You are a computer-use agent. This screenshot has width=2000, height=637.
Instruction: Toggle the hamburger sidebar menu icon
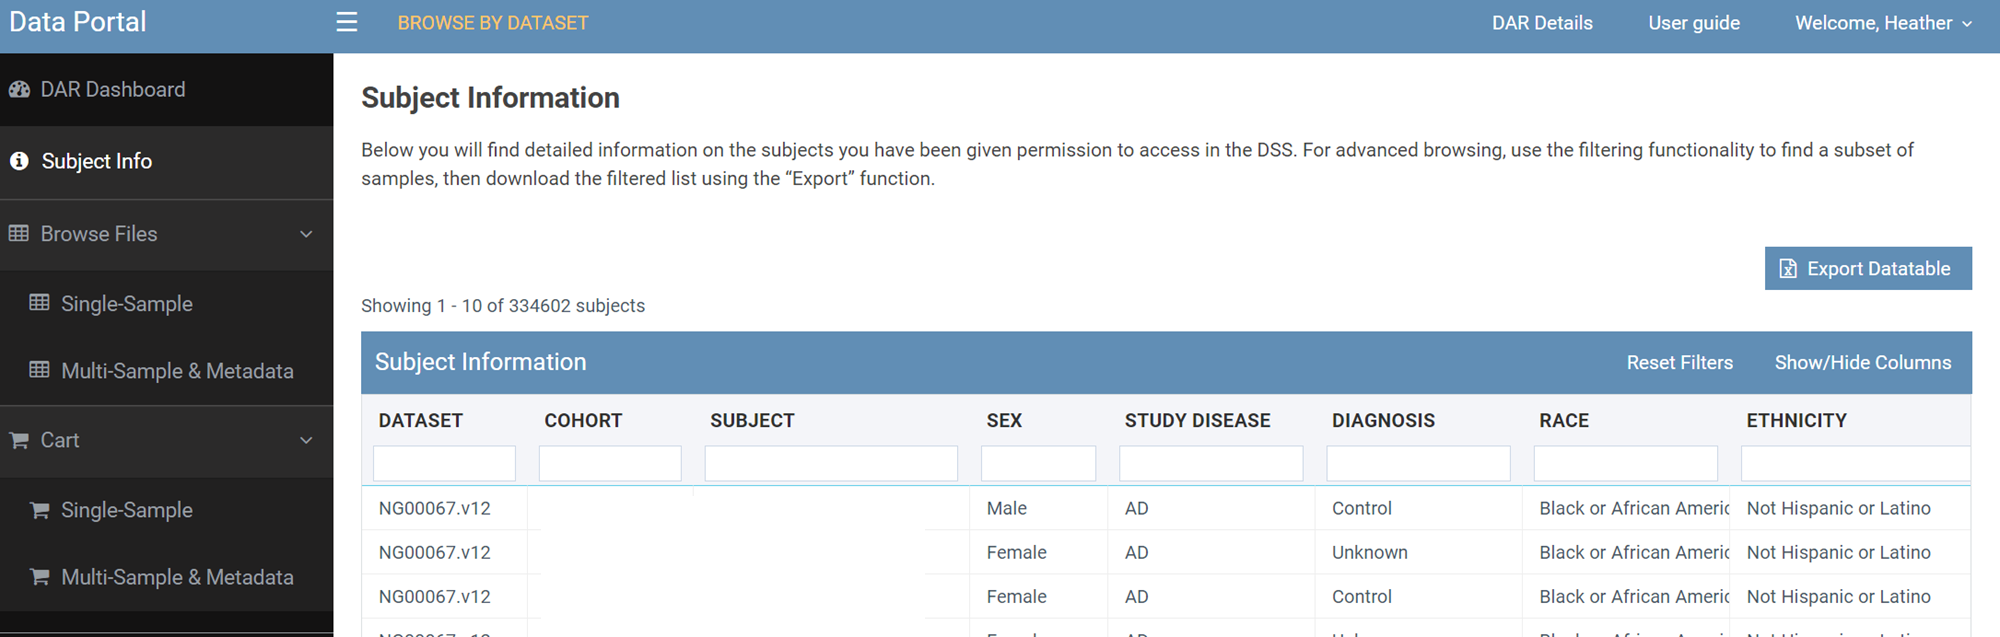346,22
